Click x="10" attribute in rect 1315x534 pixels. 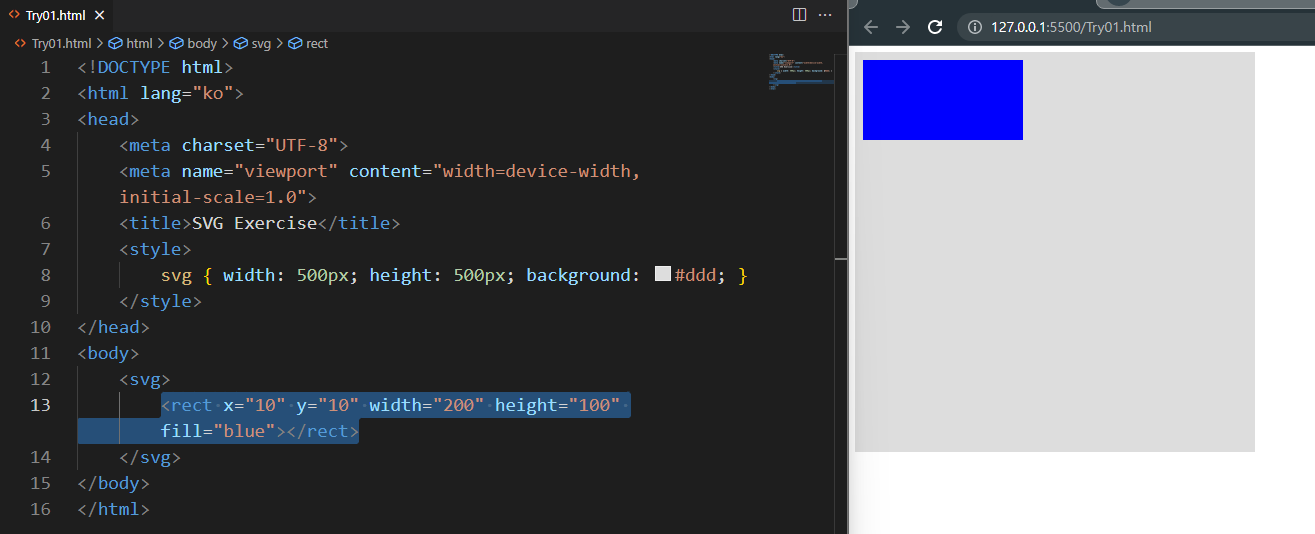click(254, 405)
